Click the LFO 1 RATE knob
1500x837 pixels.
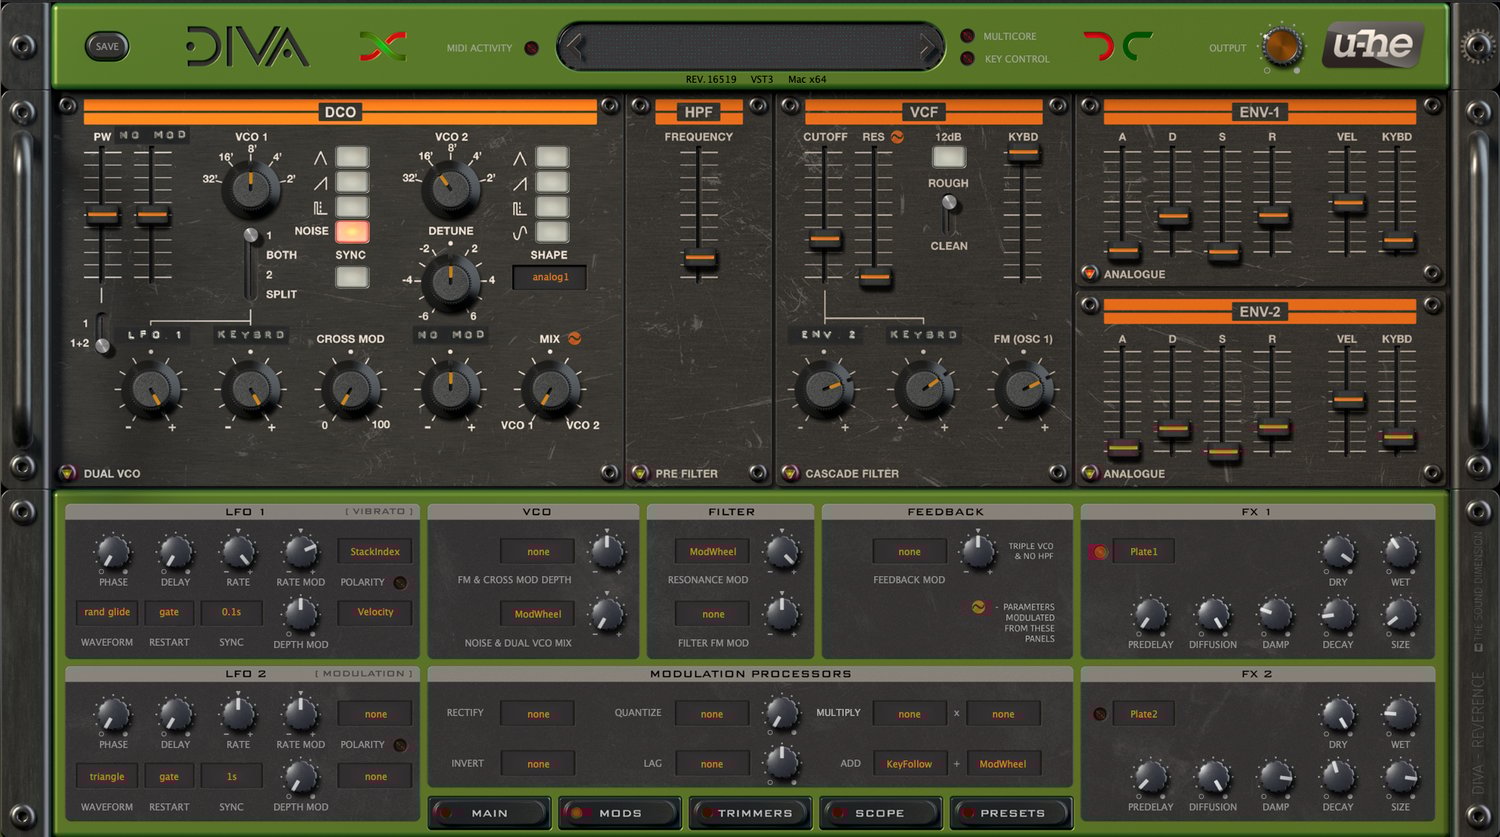click(238, 552)
